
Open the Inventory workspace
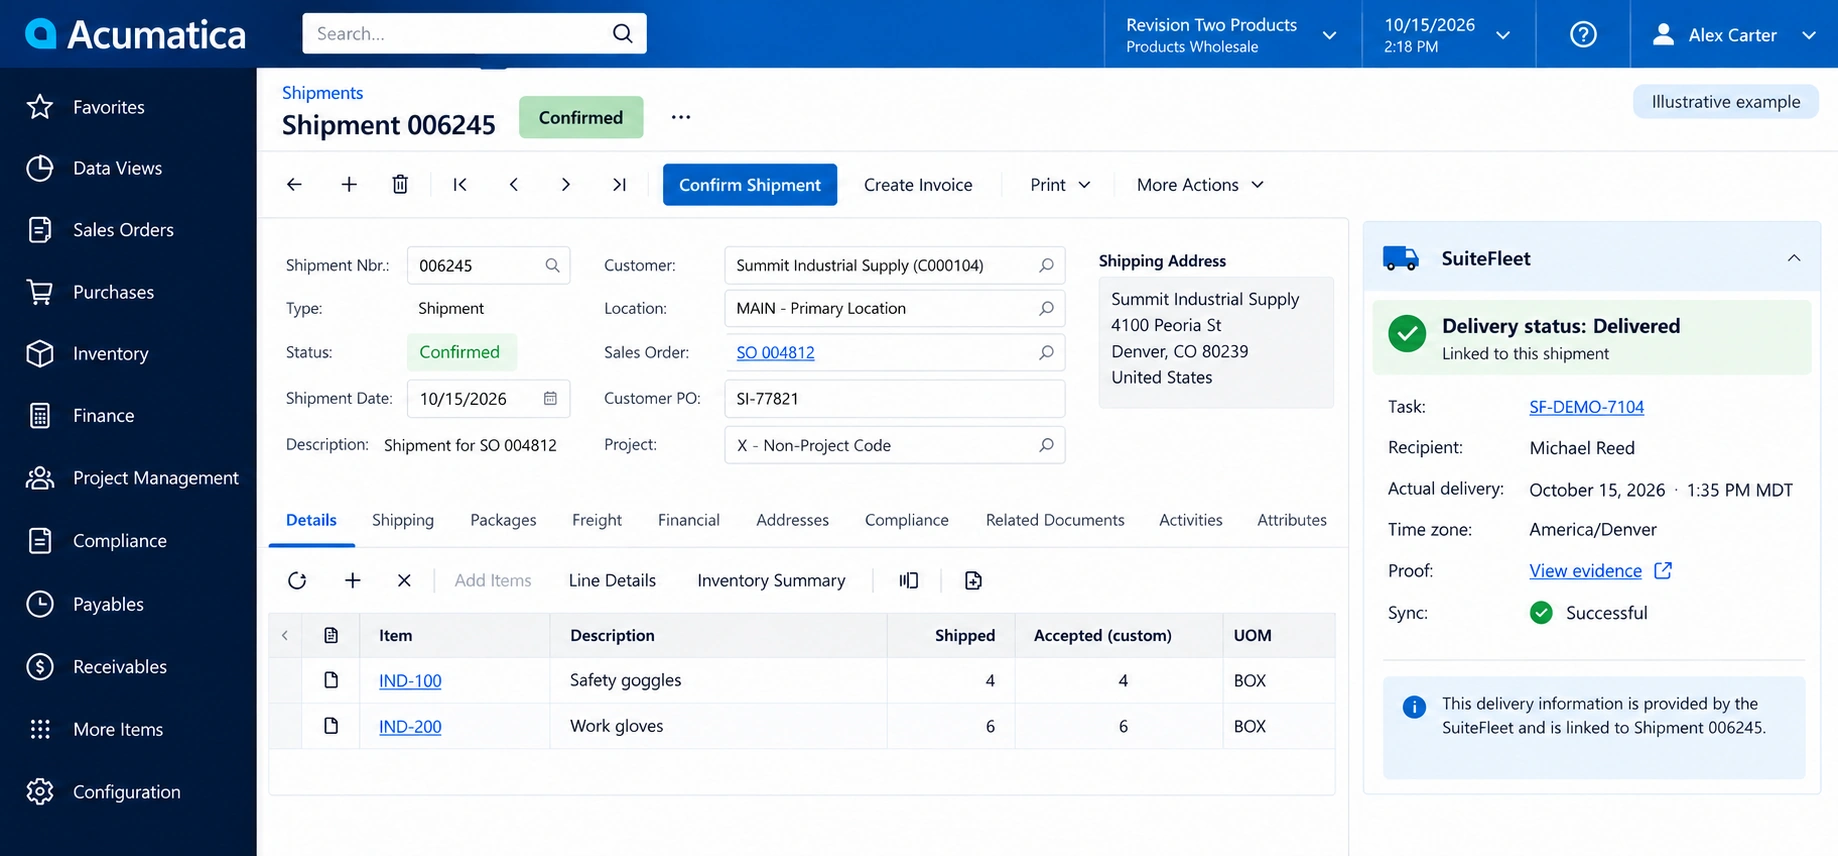(x=87, y=354)
